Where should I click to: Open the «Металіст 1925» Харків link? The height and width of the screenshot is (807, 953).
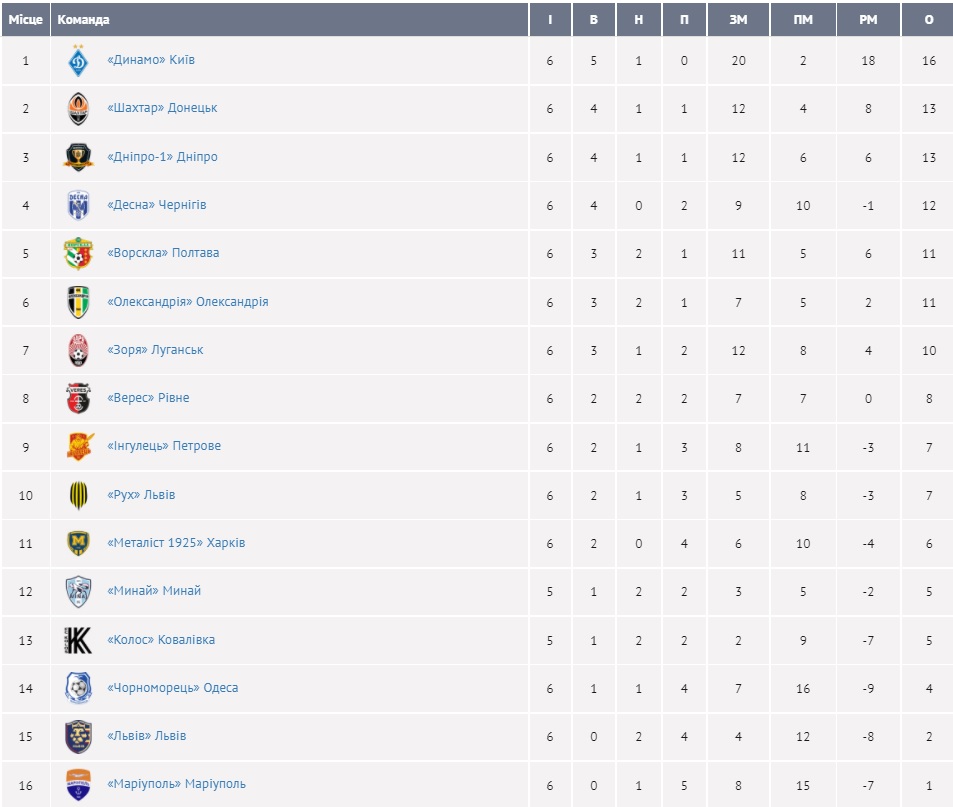[176, 543]
